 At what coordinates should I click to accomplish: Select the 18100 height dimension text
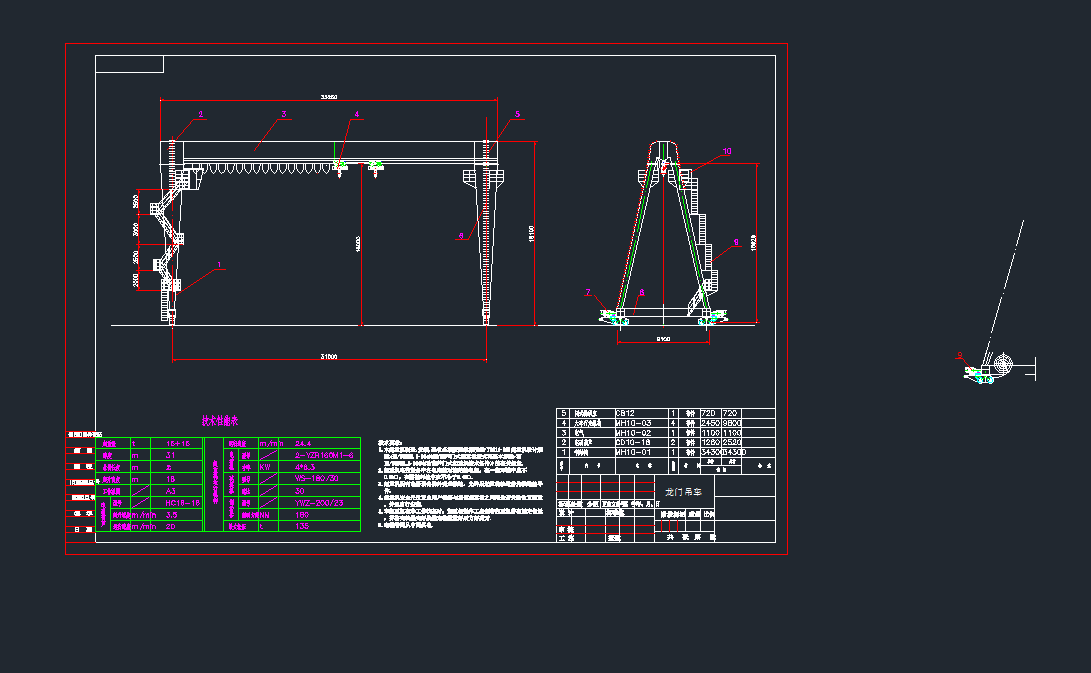click(x=532, y=232)
